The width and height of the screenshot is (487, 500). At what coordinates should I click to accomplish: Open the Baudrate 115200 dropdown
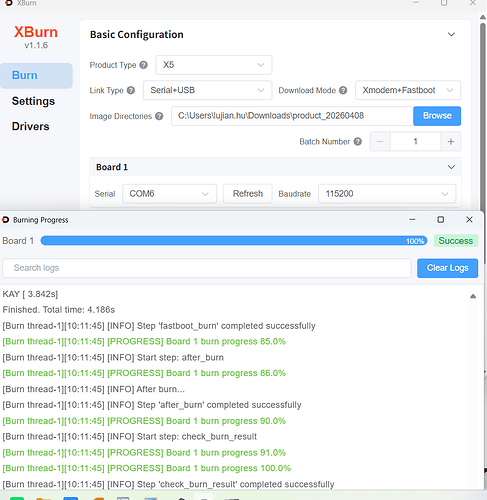pos(387,194)
